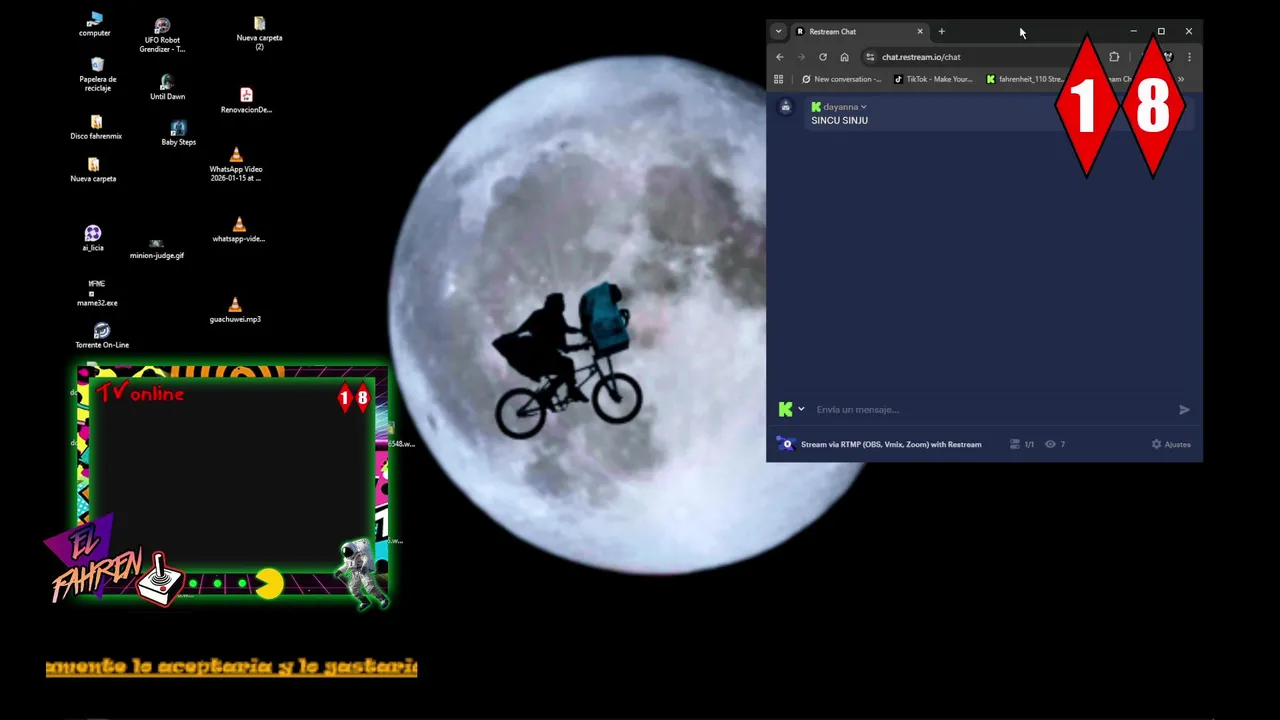Open the computer desktop shortcut

95,24
